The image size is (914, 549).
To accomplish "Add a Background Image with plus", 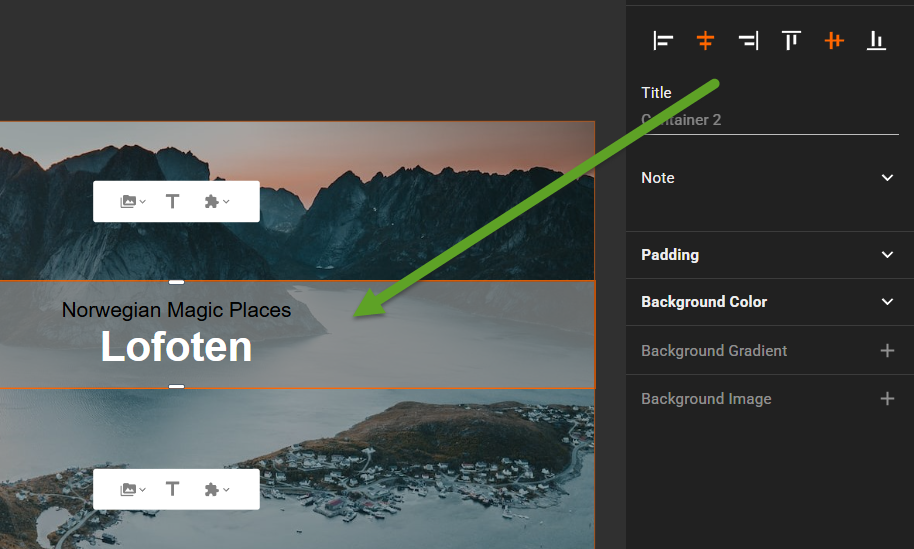I will (887, 399).
